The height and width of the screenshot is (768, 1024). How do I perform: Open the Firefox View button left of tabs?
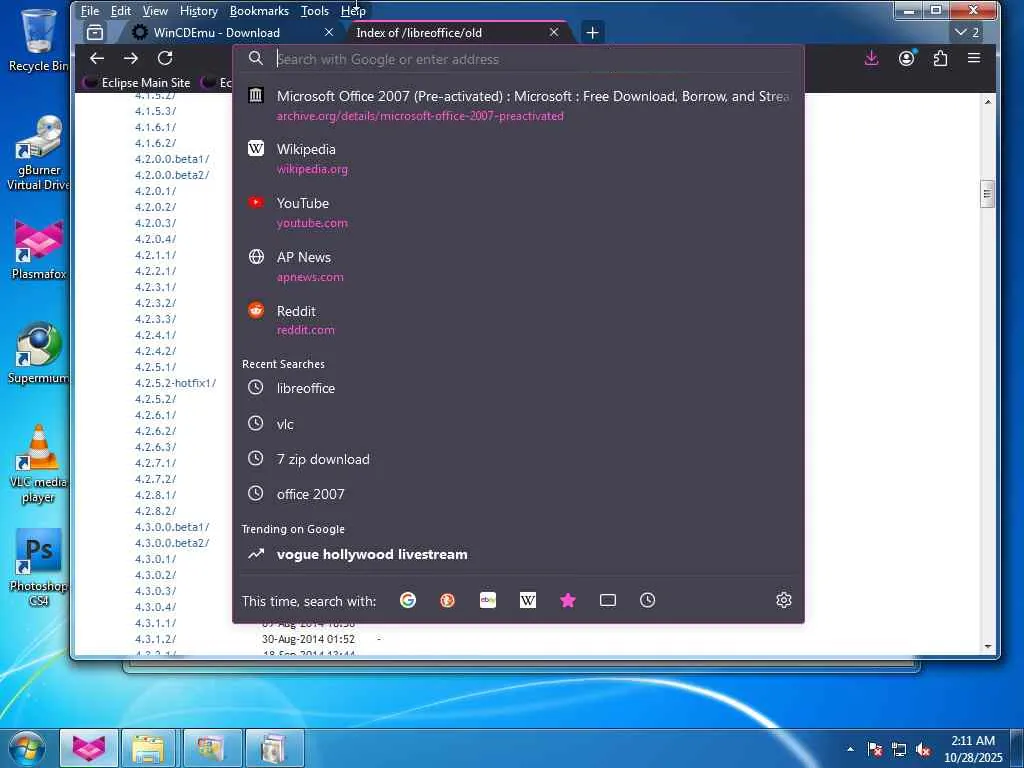[x=95, y=32]
